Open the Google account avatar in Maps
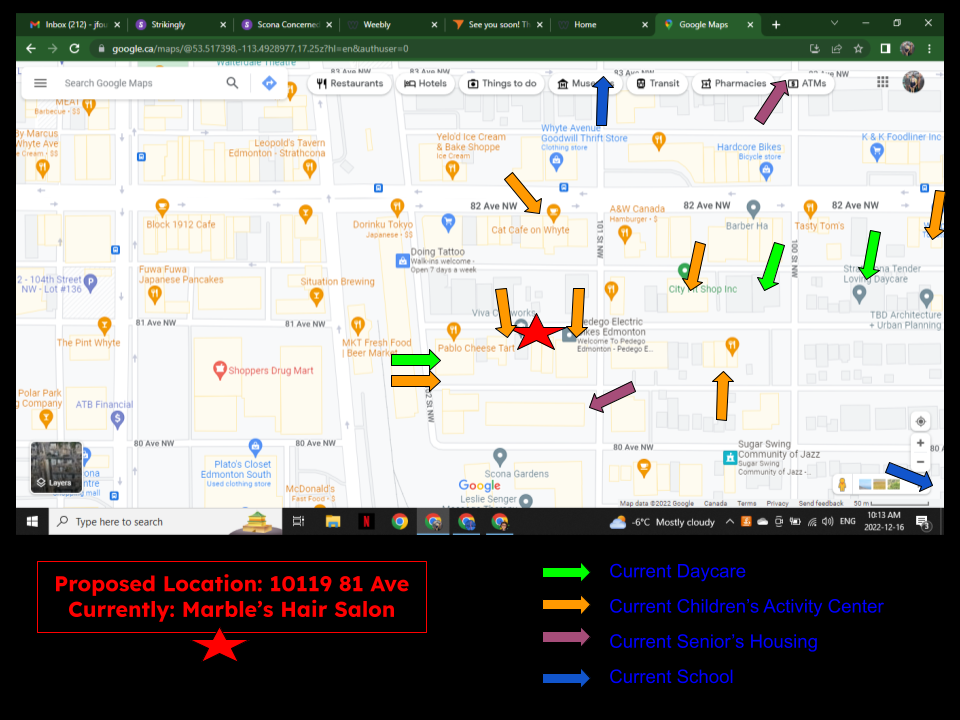Screen dimensions: 960x720 click(913, 82)
